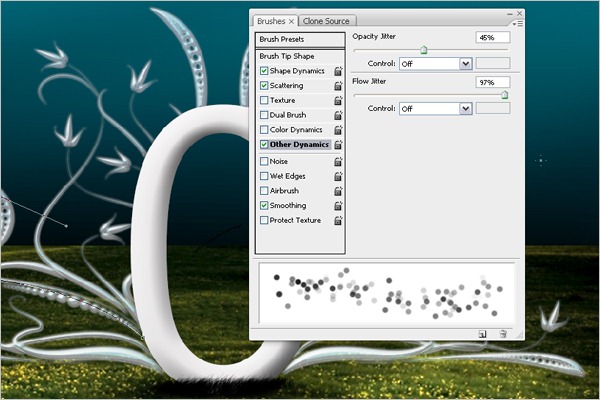This screenshot has width=600, height=400.
Task: Open the Brush Presets section
Action: (301, 39)
